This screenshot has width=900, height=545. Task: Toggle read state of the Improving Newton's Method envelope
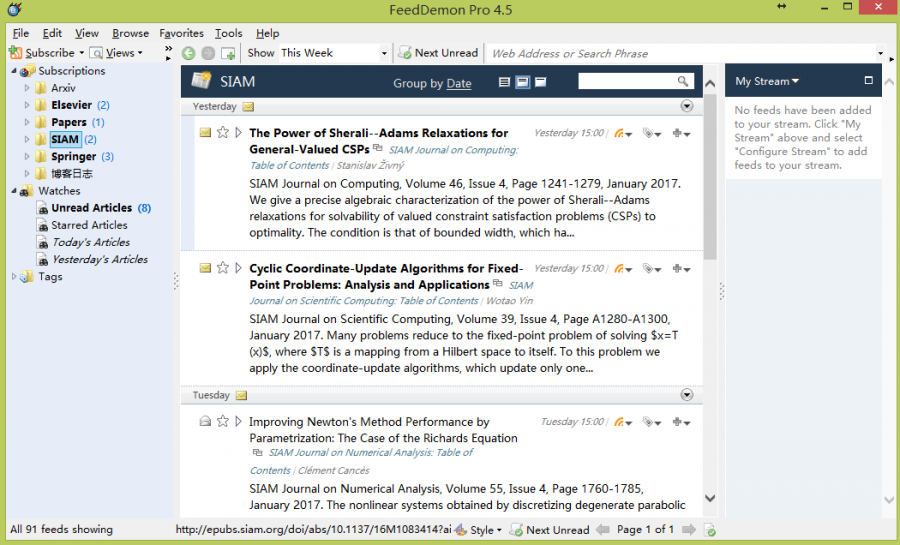click(x=205, y=422)
